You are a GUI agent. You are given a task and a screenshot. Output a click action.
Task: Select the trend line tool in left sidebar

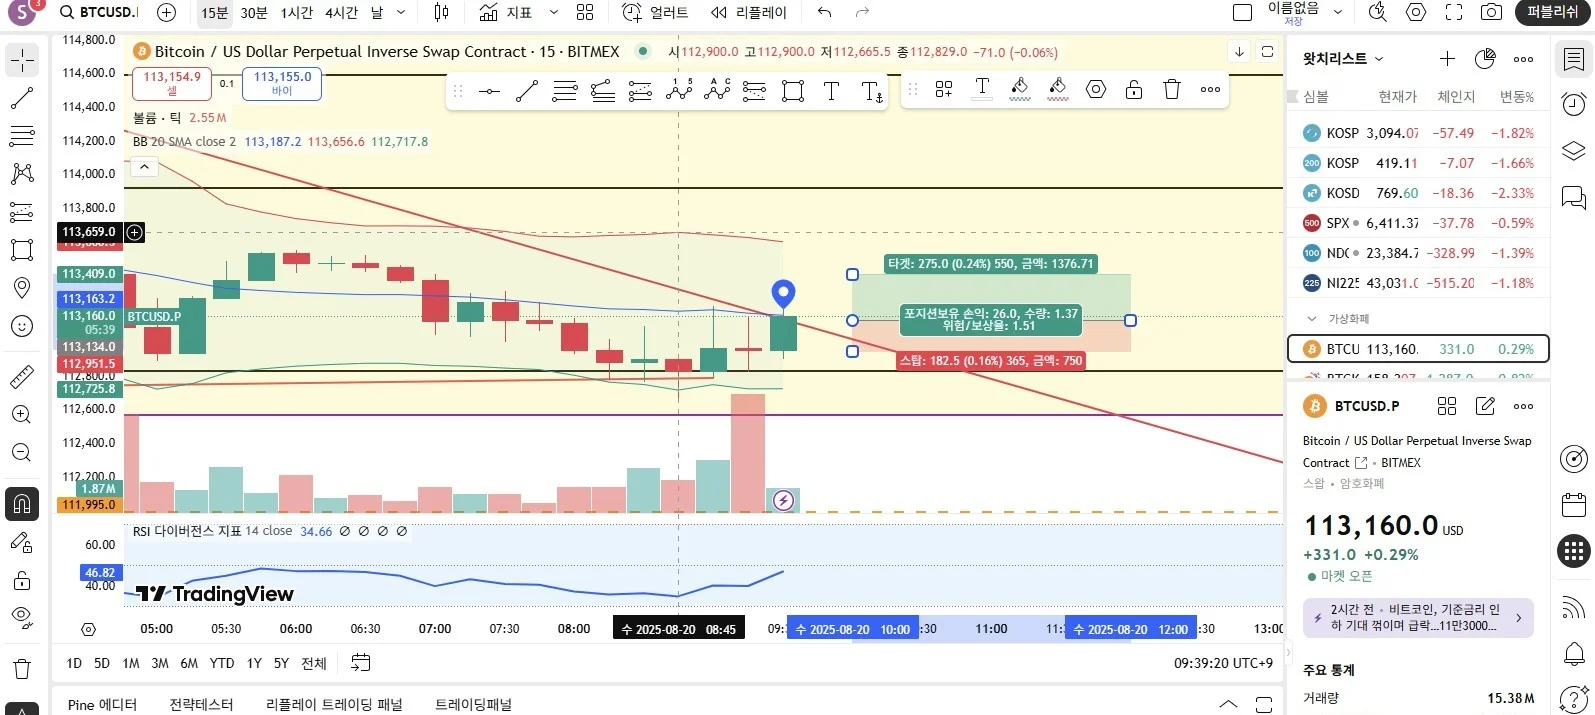[x=22, y=98]
